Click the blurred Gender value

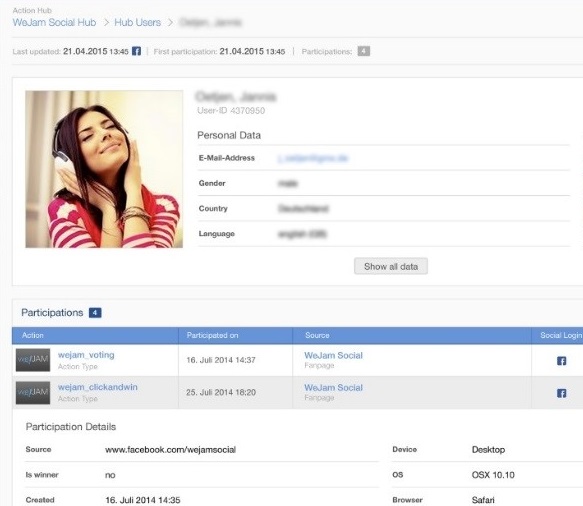pos(288,183)
